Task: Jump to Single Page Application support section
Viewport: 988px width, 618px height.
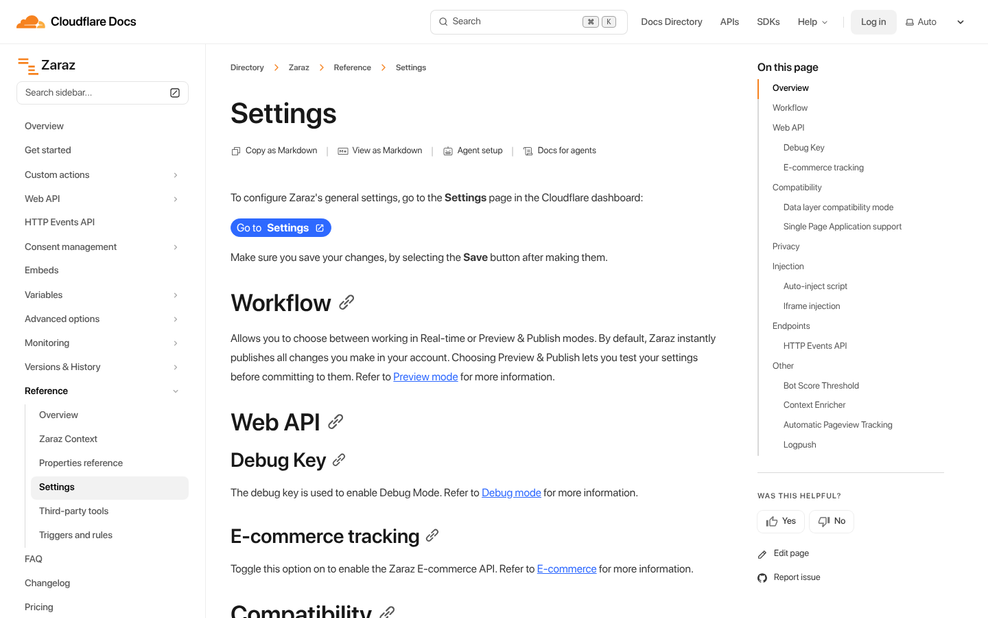Action: pyautogui.click(x=842, y=227)
